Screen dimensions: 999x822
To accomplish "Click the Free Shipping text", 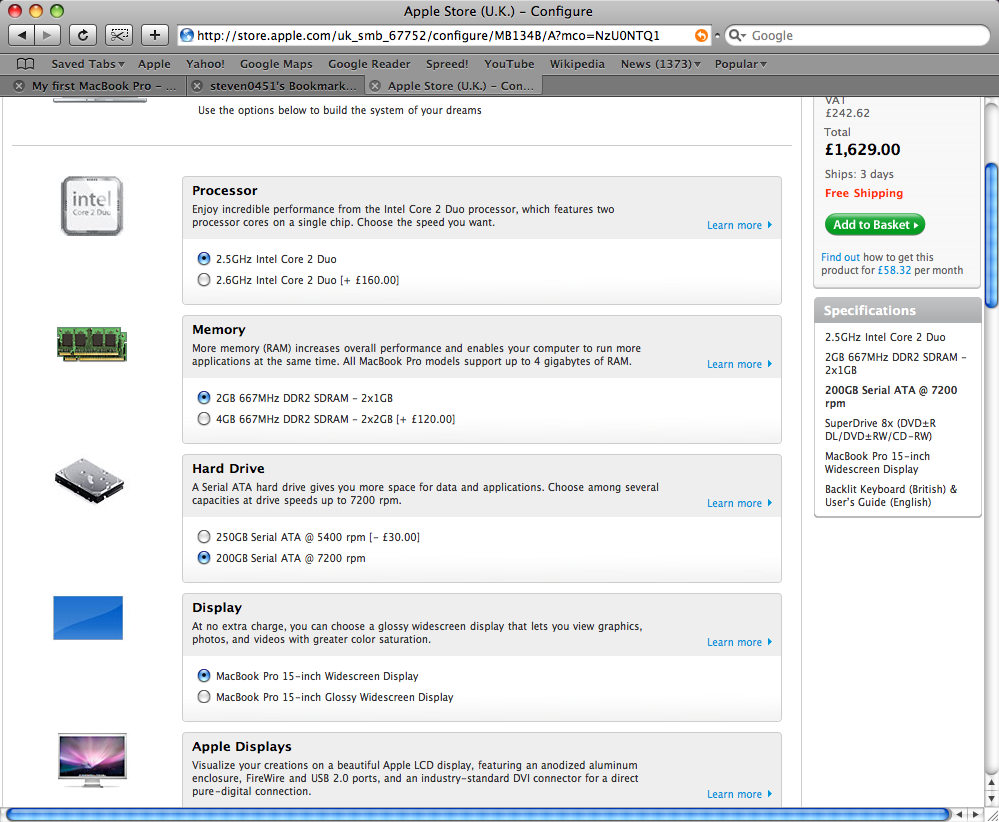I will coord(864,193).
